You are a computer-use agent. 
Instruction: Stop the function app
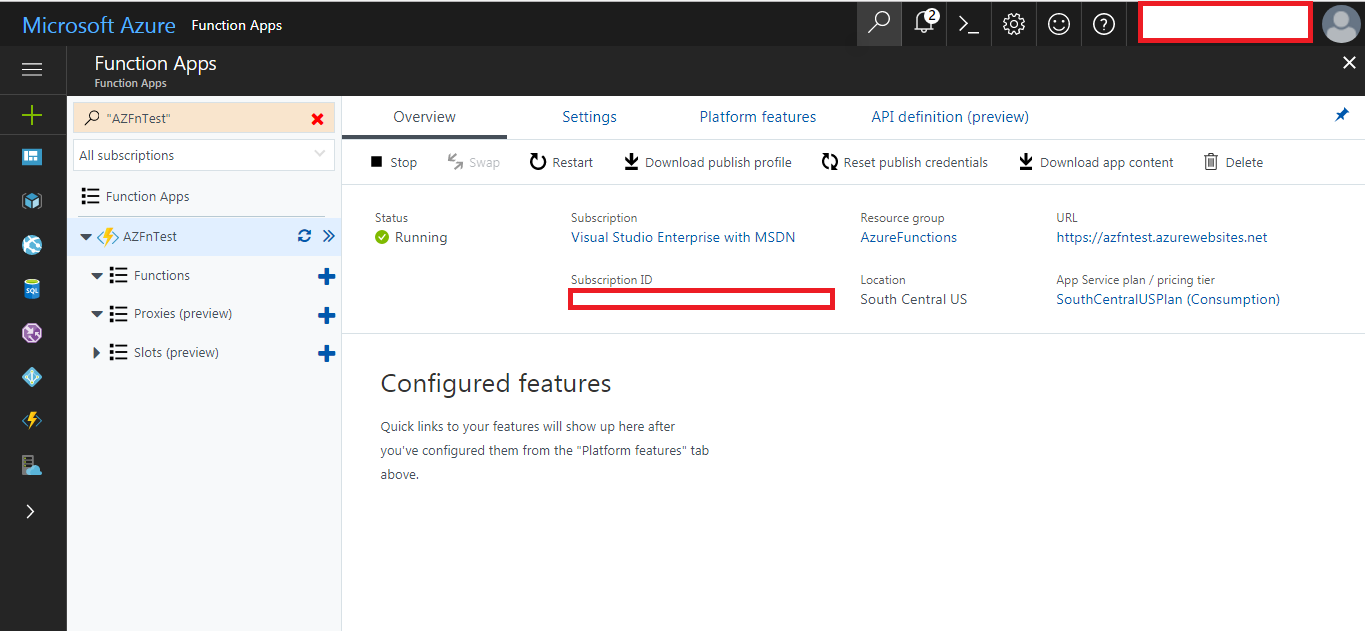tap(393, 162)
